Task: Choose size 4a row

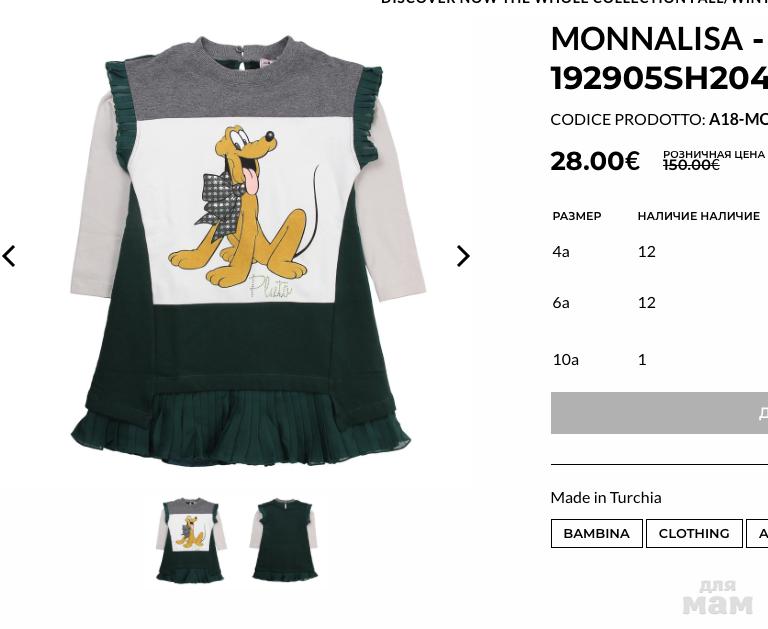Action: click(659, 252)
